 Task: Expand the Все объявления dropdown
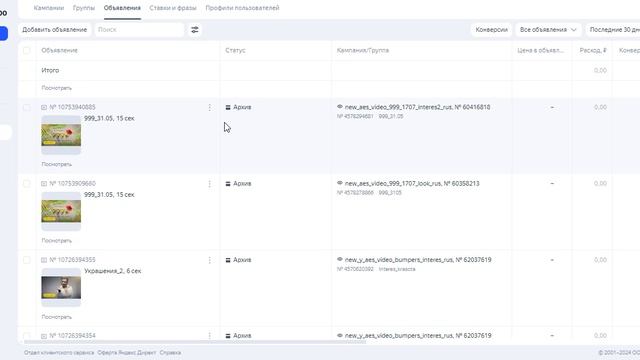[548, 30]
